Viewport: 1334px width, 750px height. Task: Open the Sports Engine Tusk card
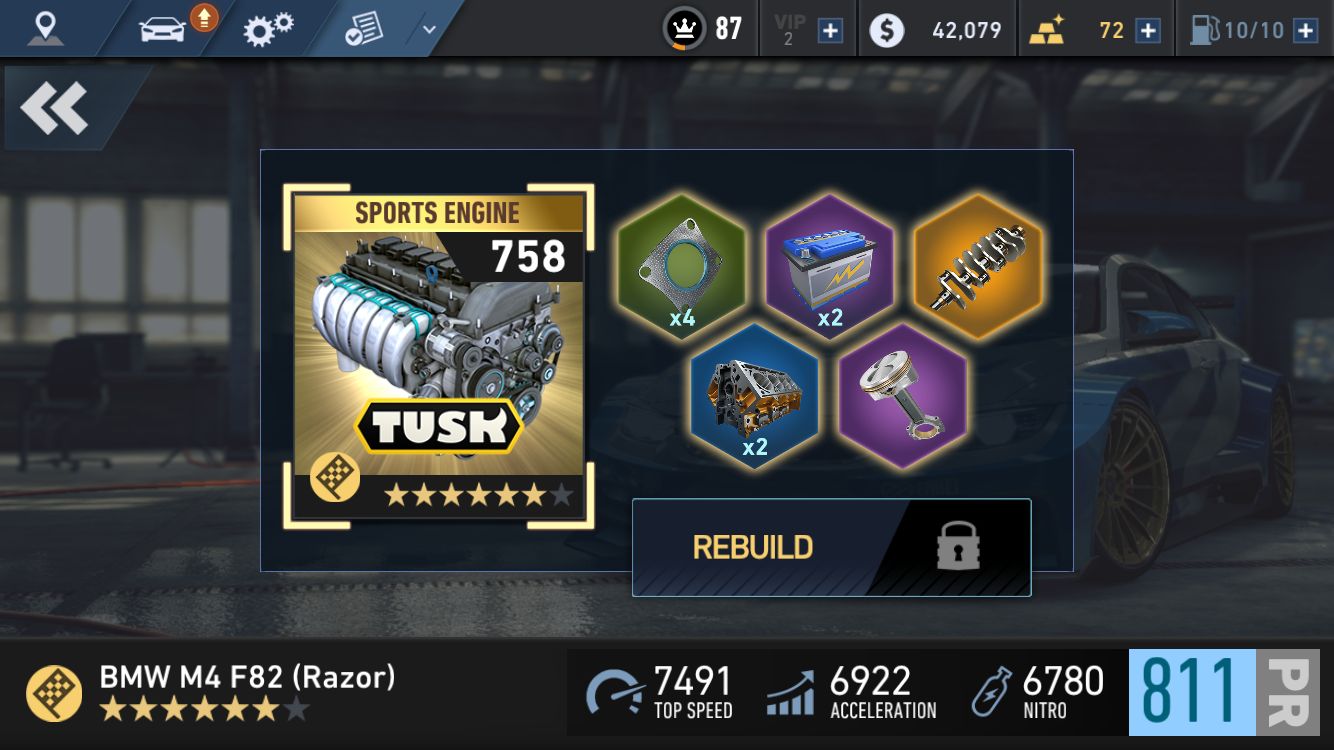[x=438, y=356]
